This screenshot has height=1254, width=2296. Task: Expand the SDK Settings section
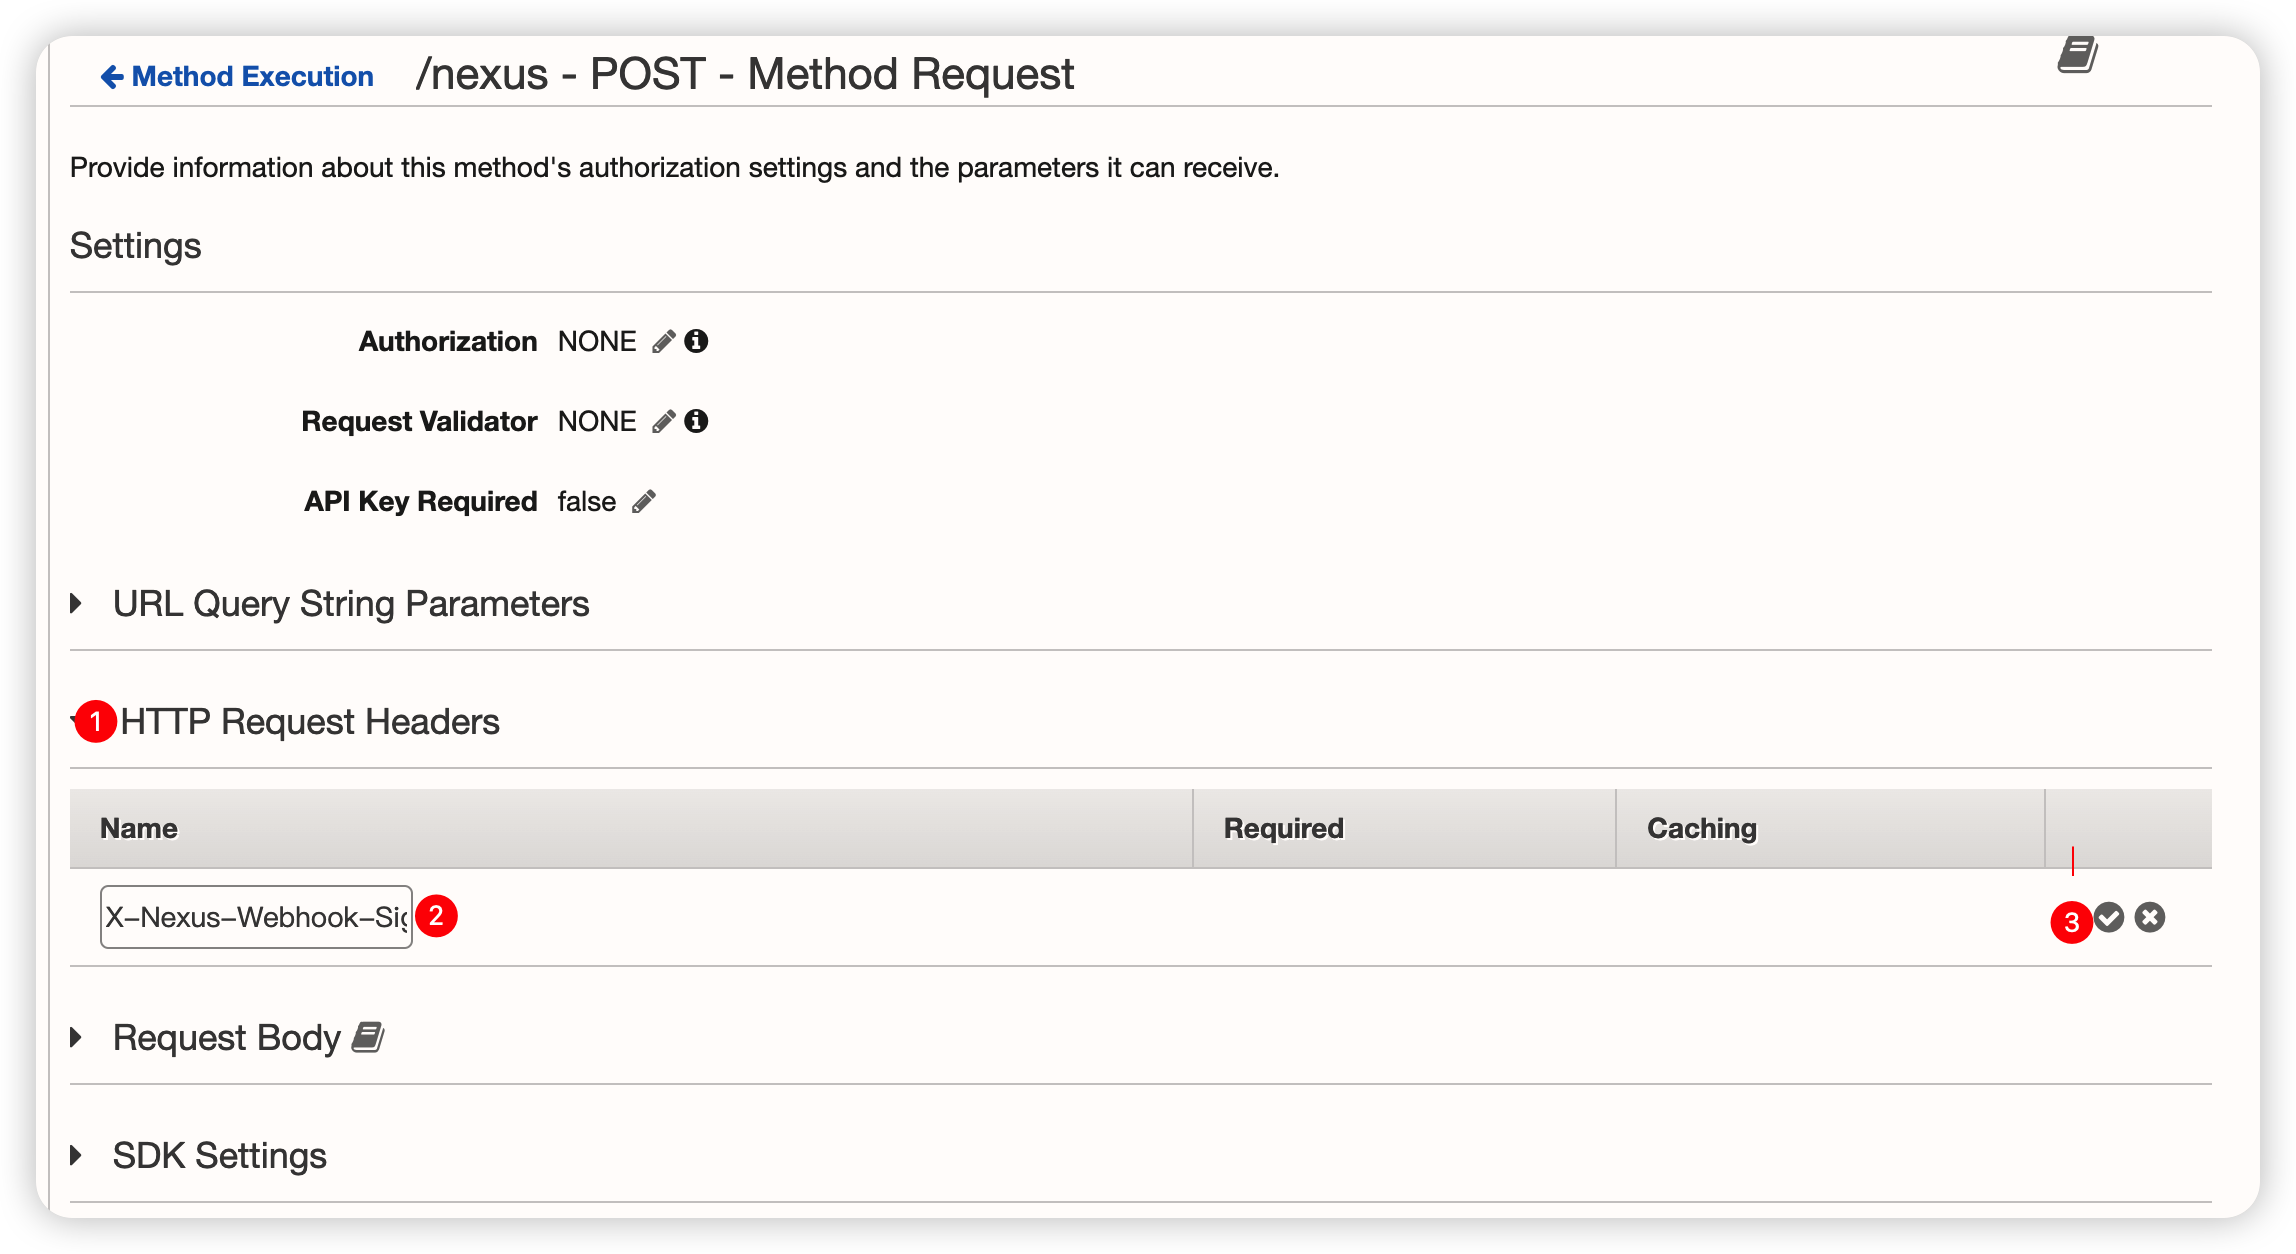click(77, 1156)
